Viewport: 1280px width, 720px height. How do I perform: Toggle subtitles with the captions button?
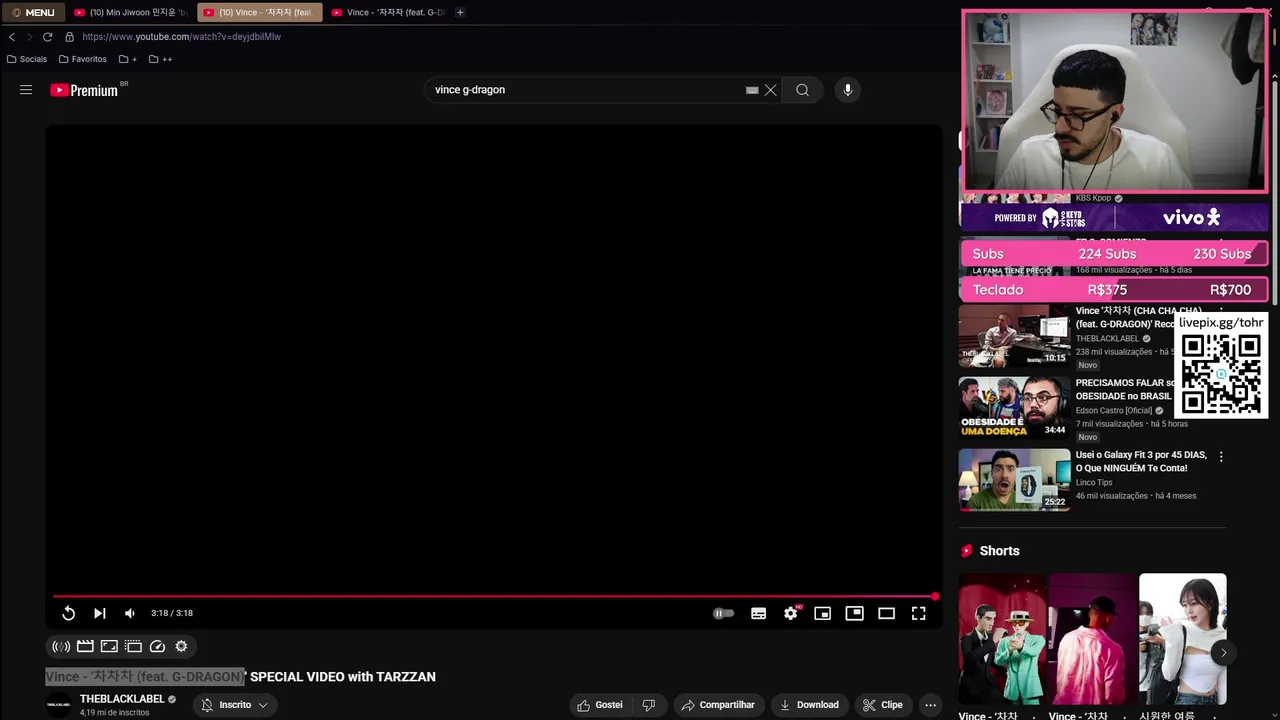[x=759, y=613]
